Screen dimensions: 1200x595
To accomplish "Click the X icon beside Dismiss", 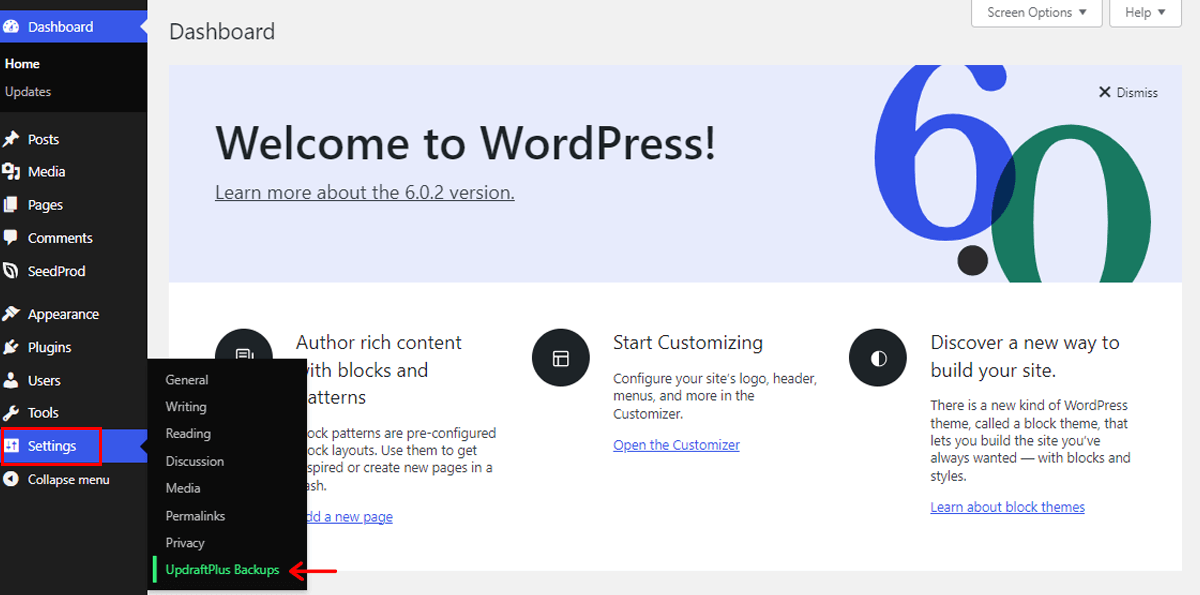I will pyautogui.click(x=1105, y=92).
